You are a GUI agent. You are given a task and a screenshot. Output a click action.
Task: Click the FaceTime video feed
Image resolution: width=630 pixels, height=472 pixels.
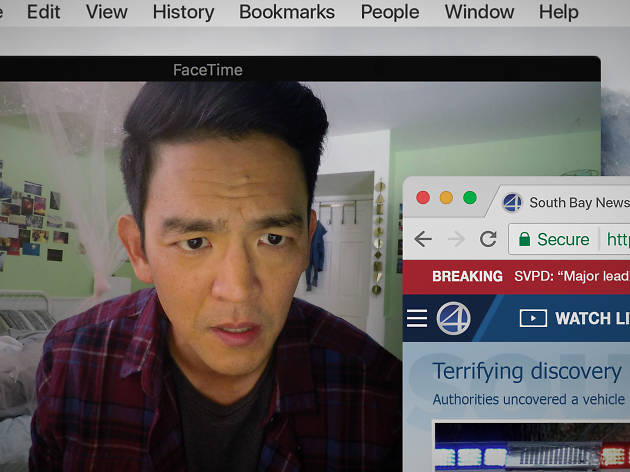click(201, 277)
